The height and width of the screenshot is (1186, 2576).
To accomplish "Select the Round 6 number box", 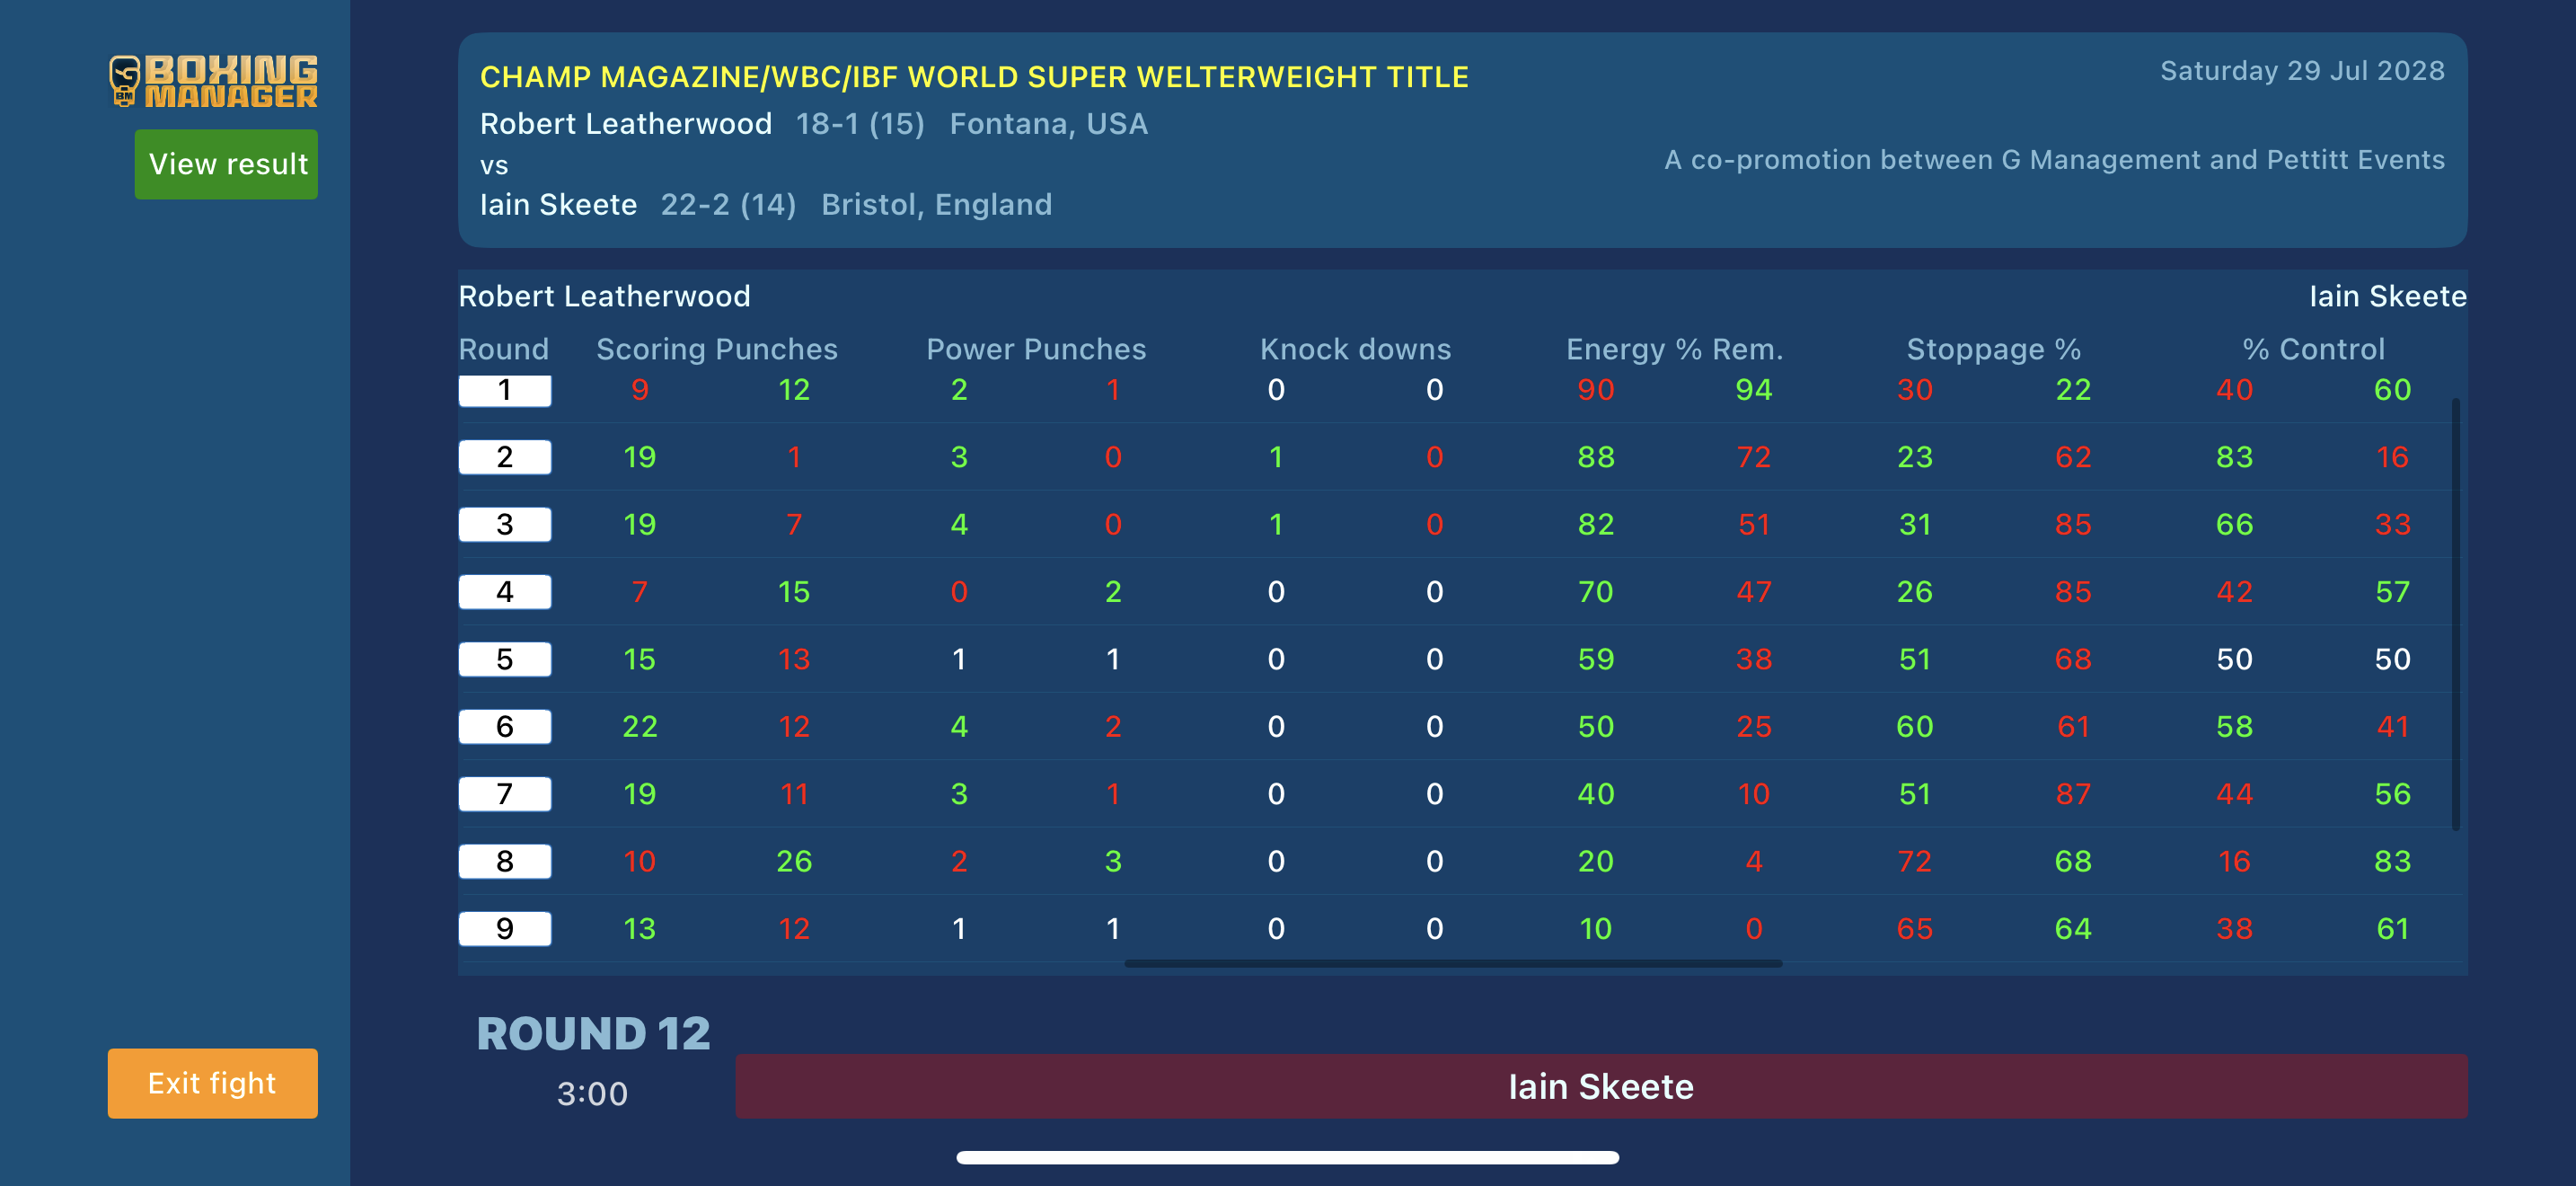I will (504, 726).
